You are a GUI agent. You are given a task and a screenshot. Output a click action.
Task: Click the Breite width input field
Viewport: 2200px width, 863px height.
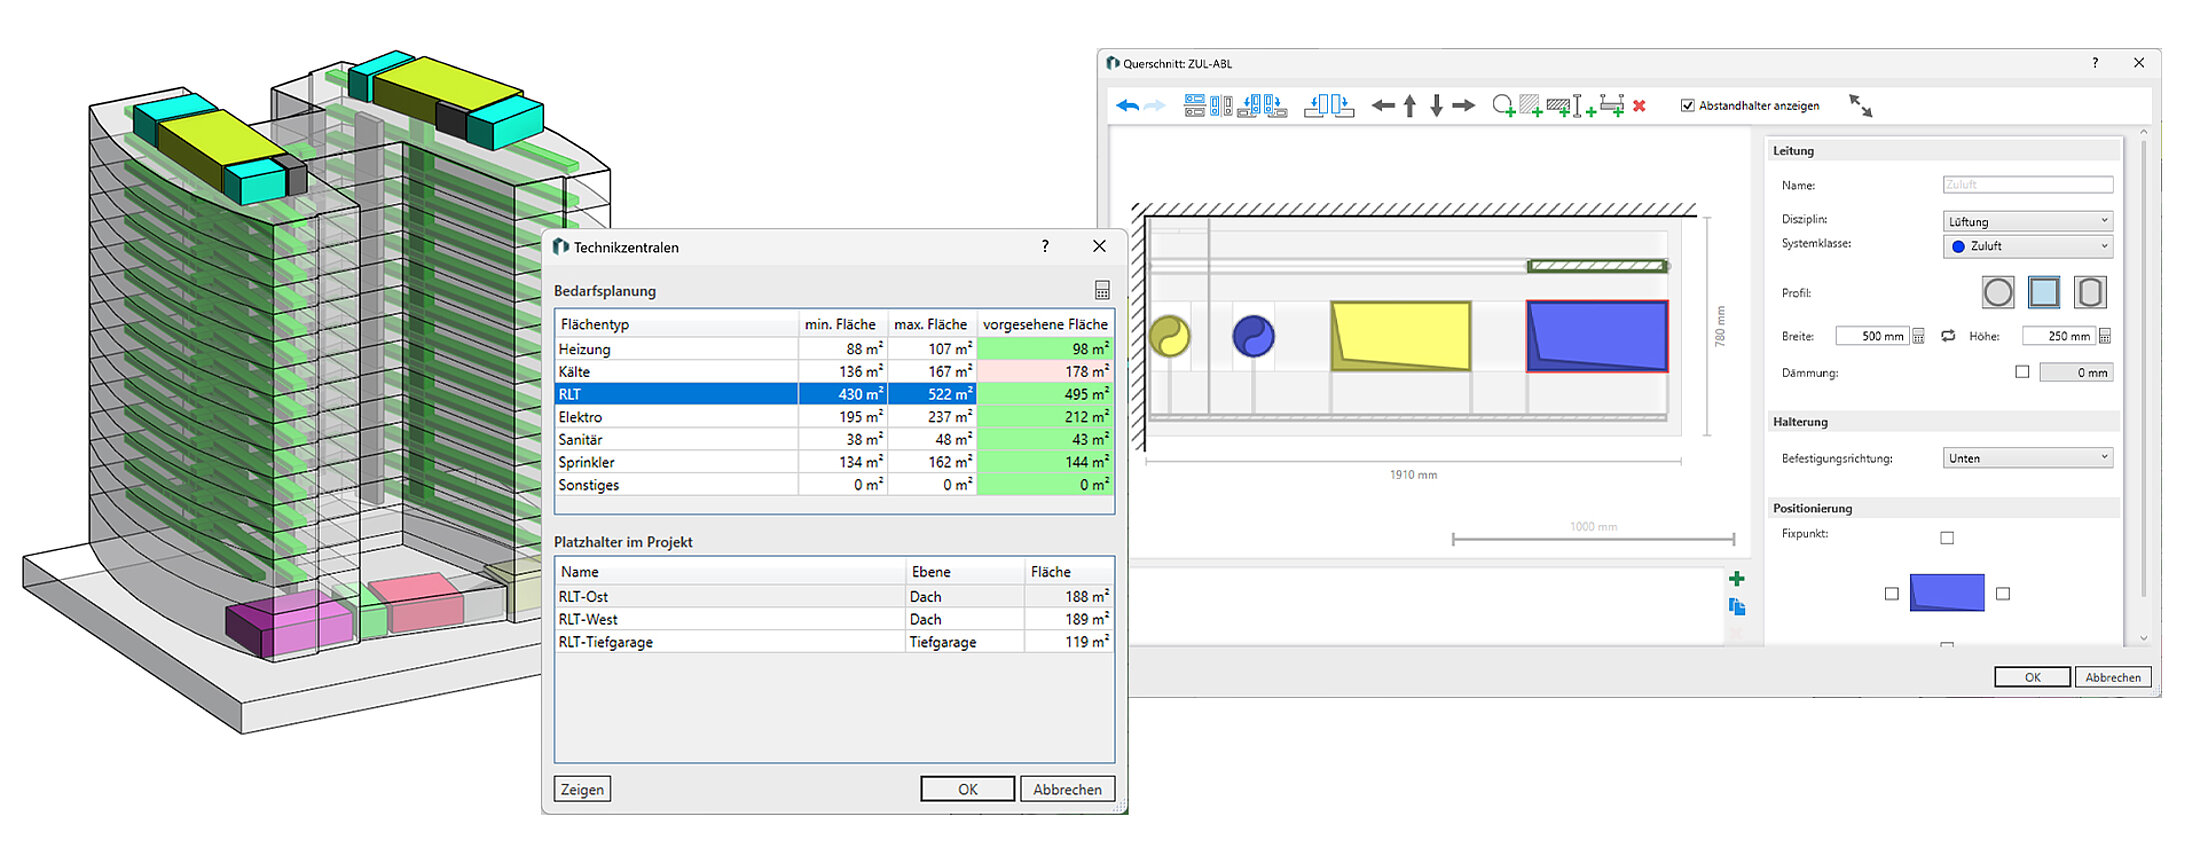[x=1871, y=336]
